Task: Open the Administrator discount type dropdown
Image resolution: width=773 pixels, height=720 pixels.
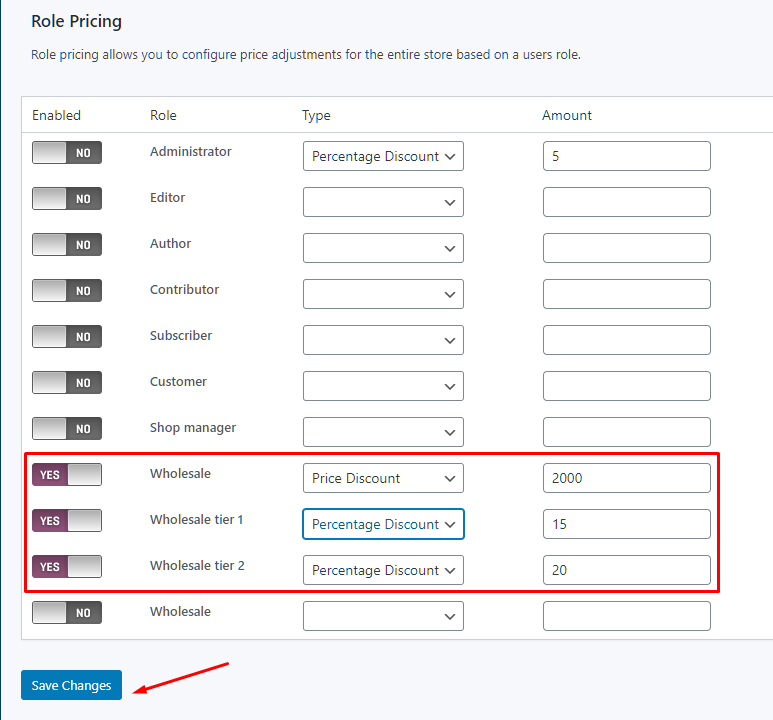Action: [383, 156]
